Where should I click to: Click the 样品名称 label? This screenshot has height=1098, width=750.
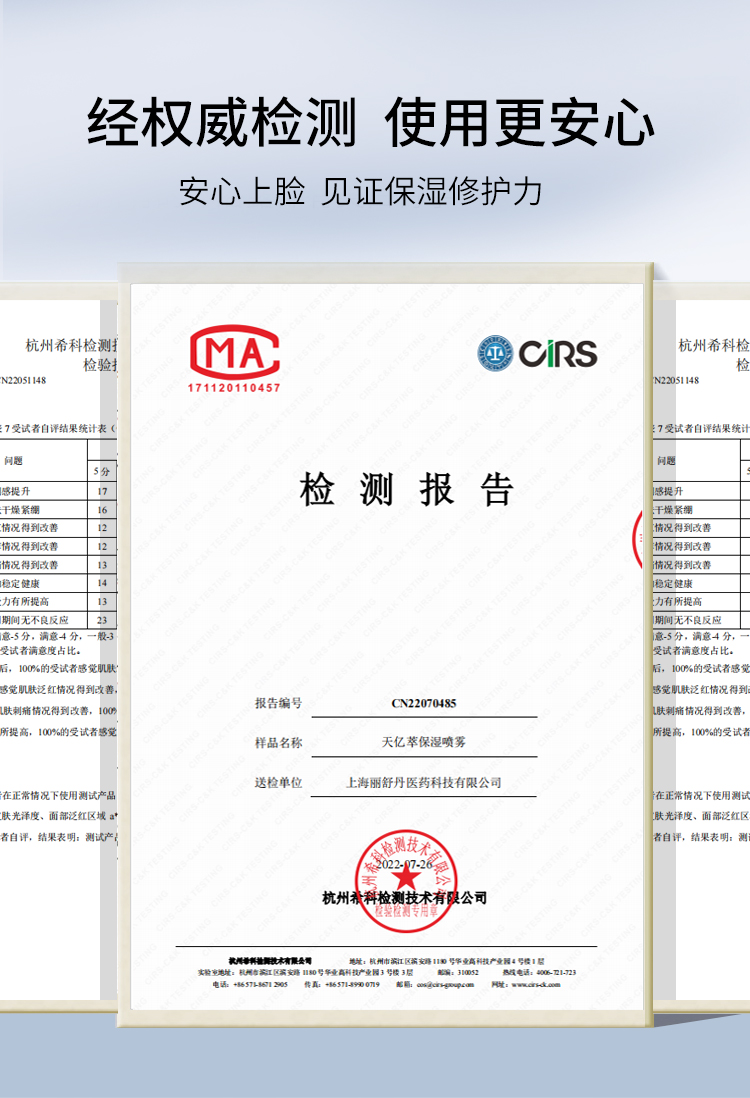click(x=278, y=742)
